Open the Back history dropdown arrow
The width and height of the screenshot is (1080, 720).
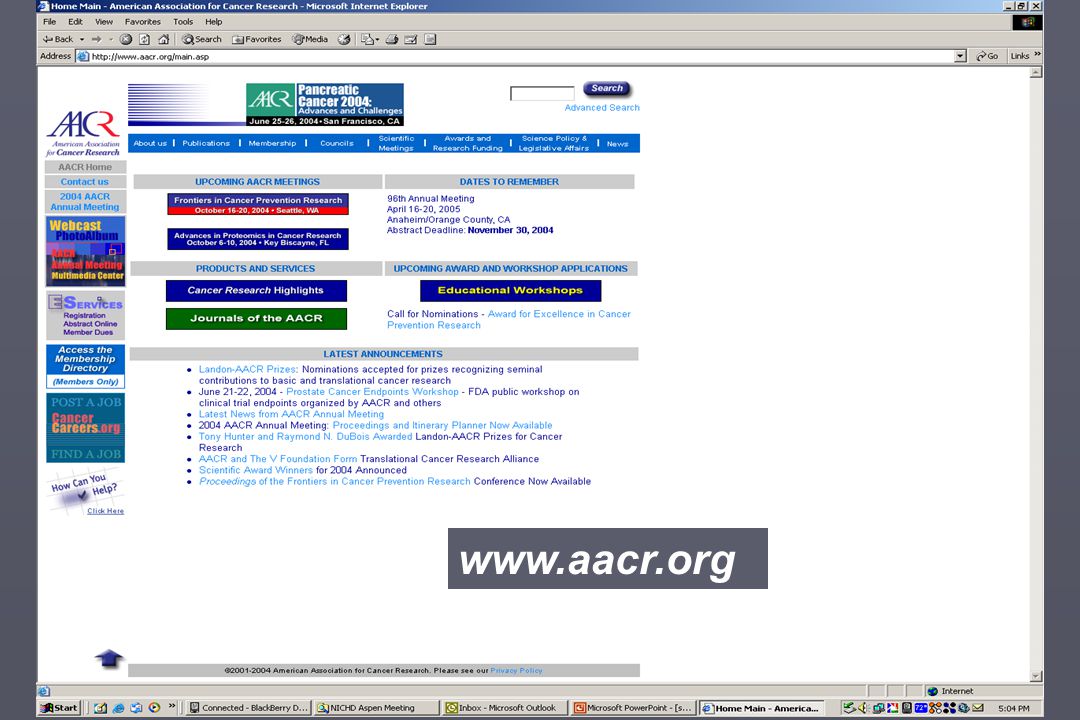click(82, 39)
